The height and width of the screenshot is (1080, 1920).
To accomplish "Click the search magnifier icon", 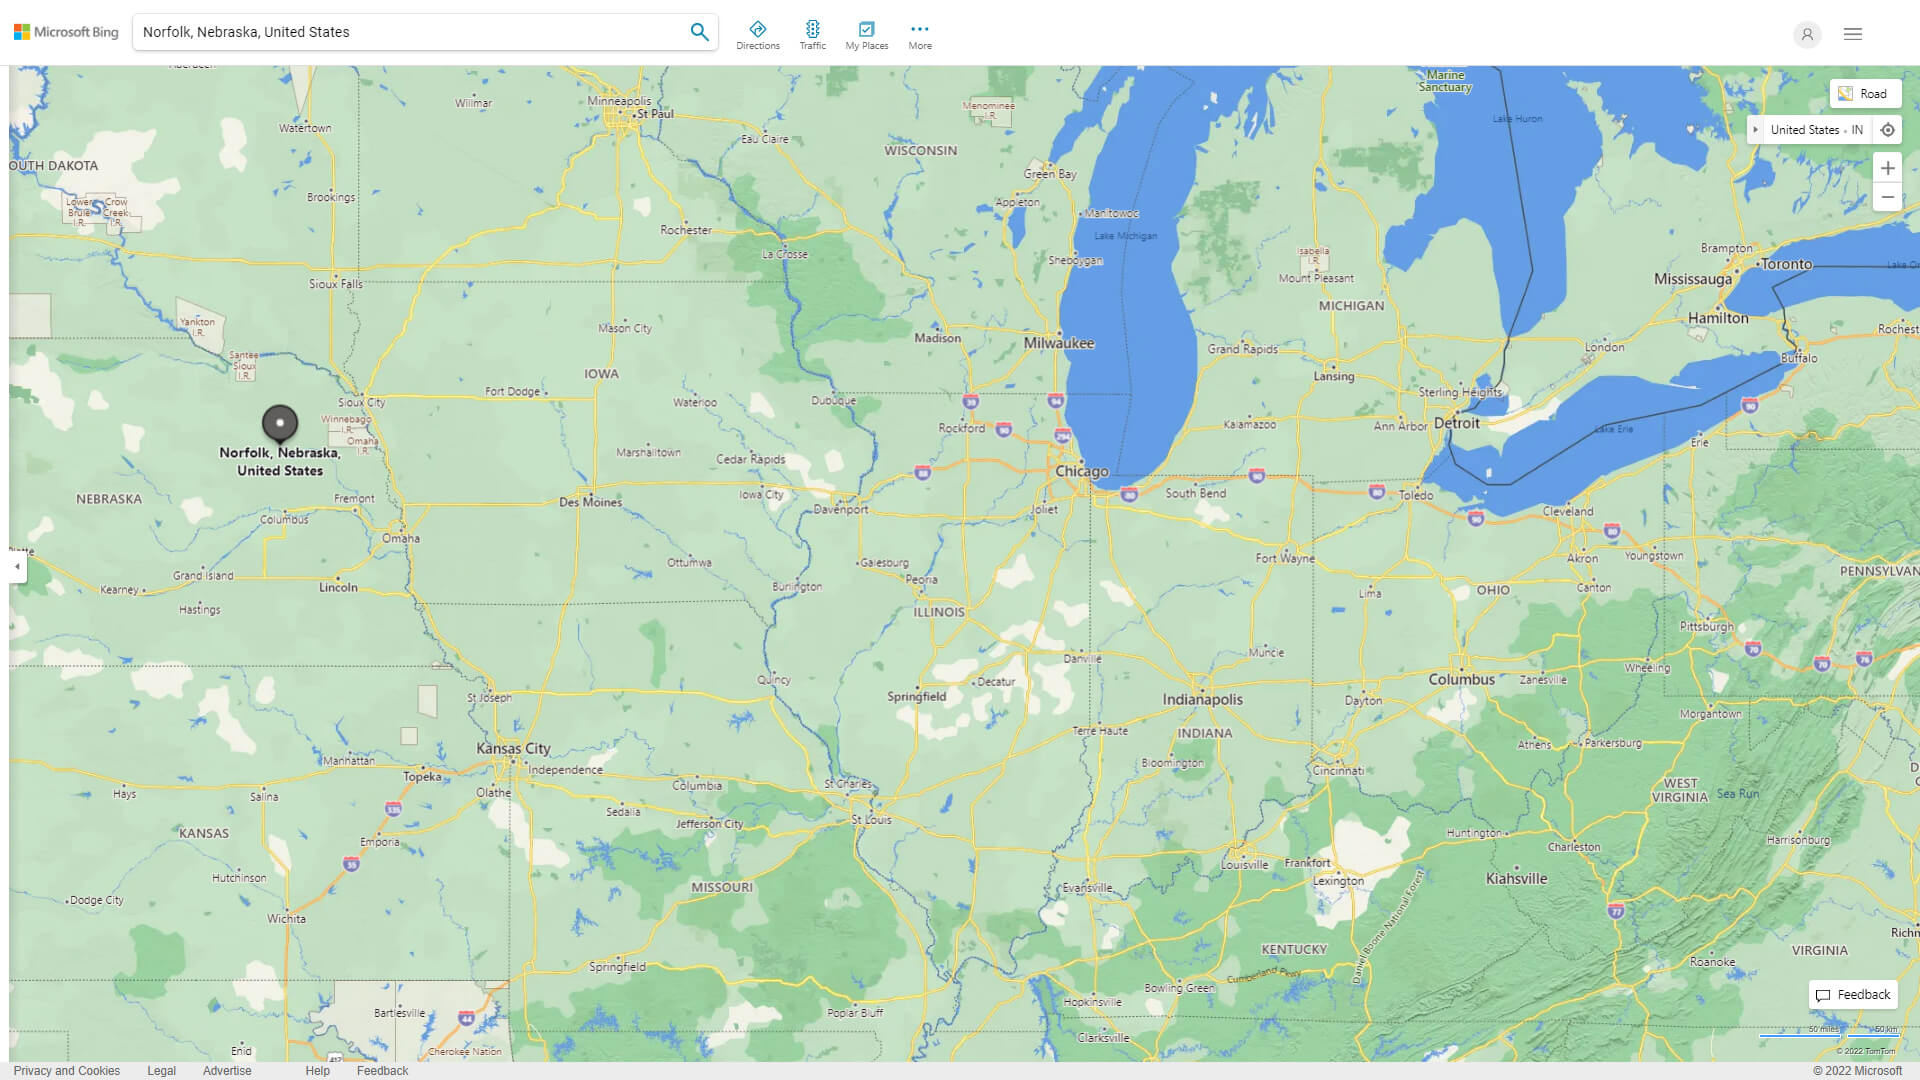I will (699, 31).
